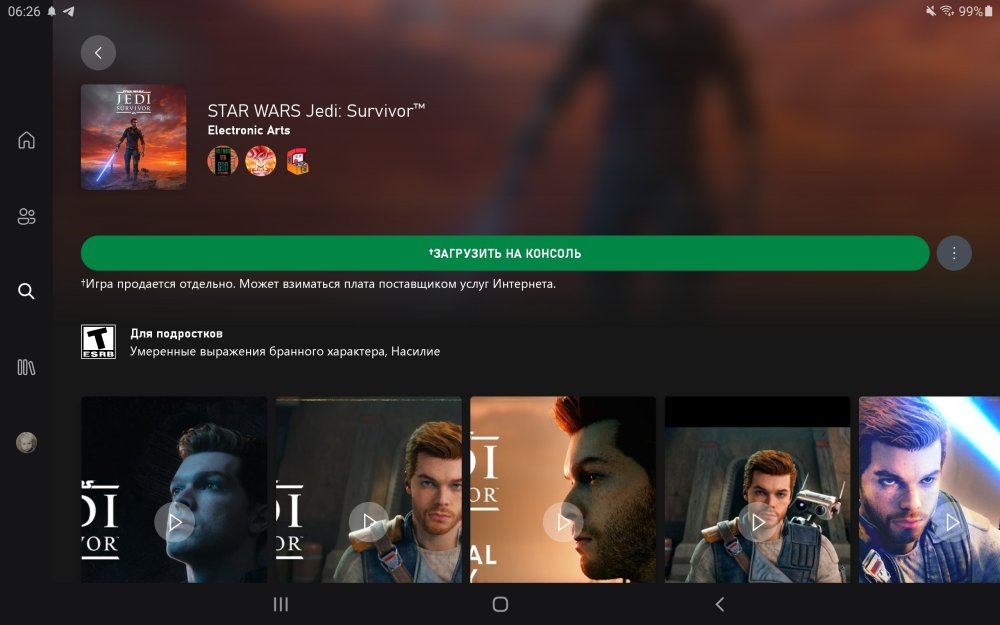Image resolution: width=1000 pixels, height=625 pixels.
Task: Tap the Jedi Survivor cover art
Action: [133, 137]
